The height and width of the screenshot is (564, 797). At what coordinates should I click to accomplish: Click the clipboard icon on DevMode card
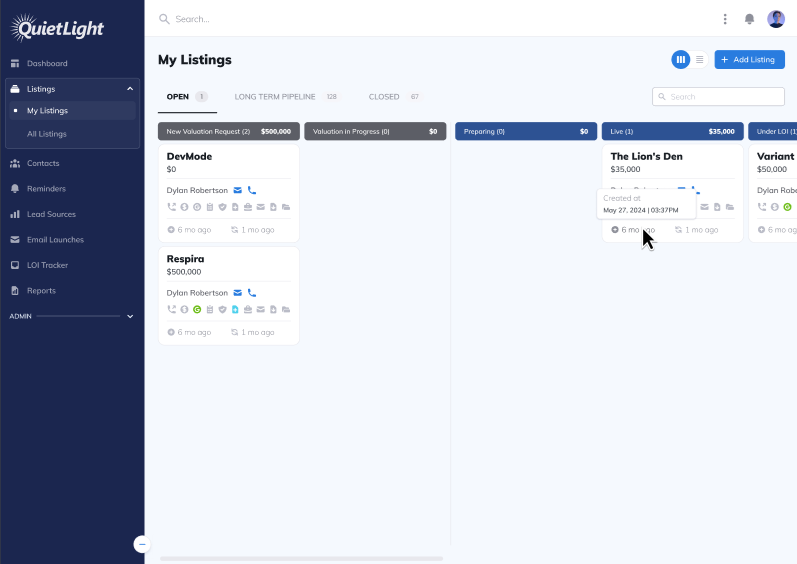[209, 207]
